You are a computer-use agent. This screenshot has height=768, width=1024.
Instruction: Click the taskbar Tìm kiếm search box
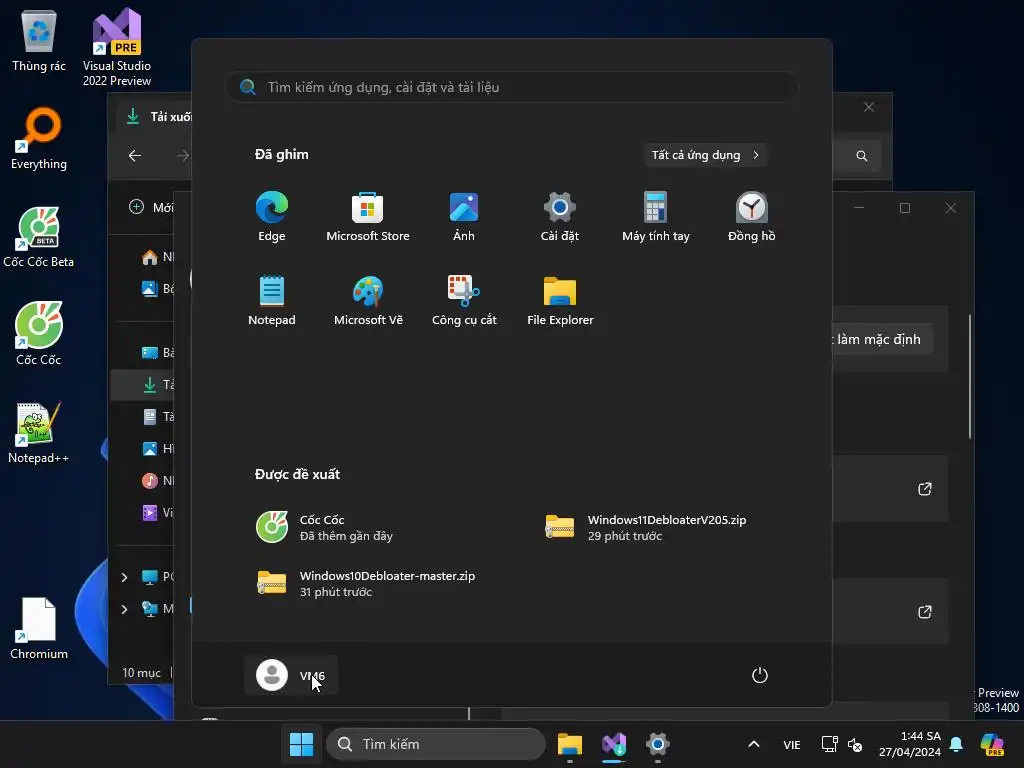[x=436, y=744]
